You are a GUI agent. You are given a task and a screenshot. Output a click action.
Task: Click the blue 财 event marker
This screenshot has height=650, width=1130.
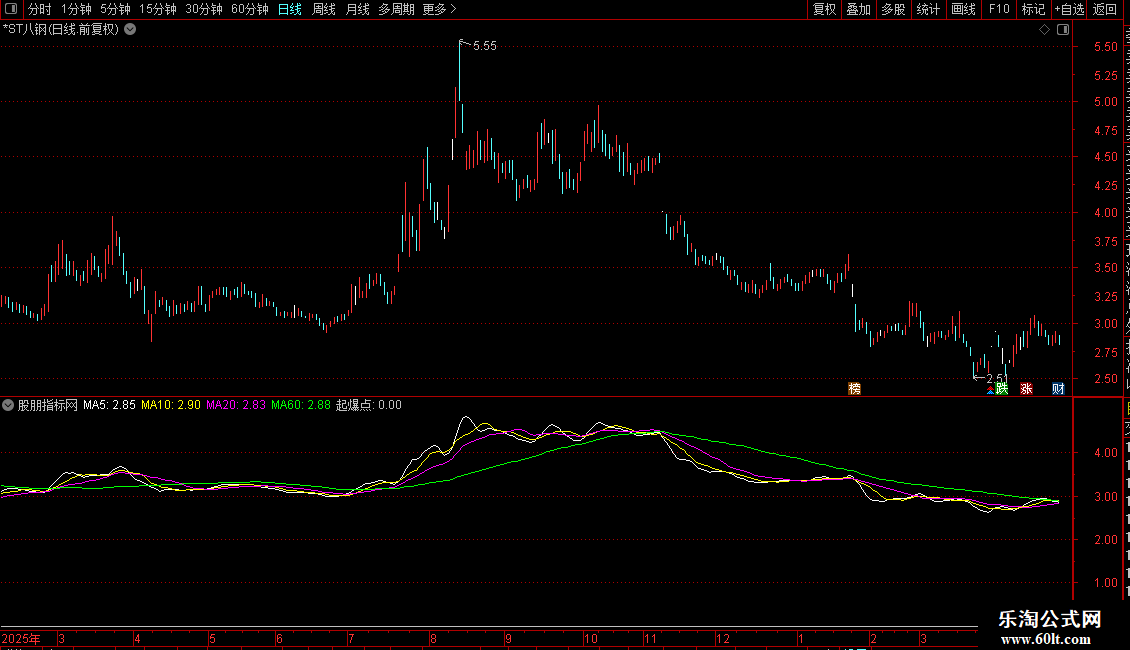[1058, 388]
